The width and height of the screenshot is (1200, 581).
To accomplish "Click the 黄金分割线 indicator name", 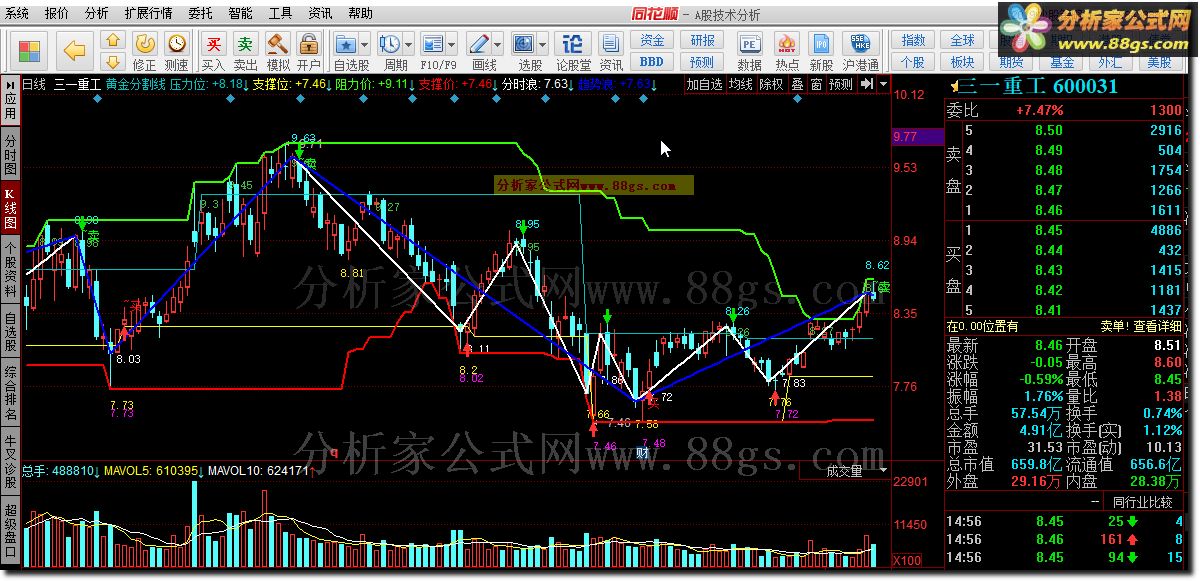I will pyautogui.click(x=134, y=84).
